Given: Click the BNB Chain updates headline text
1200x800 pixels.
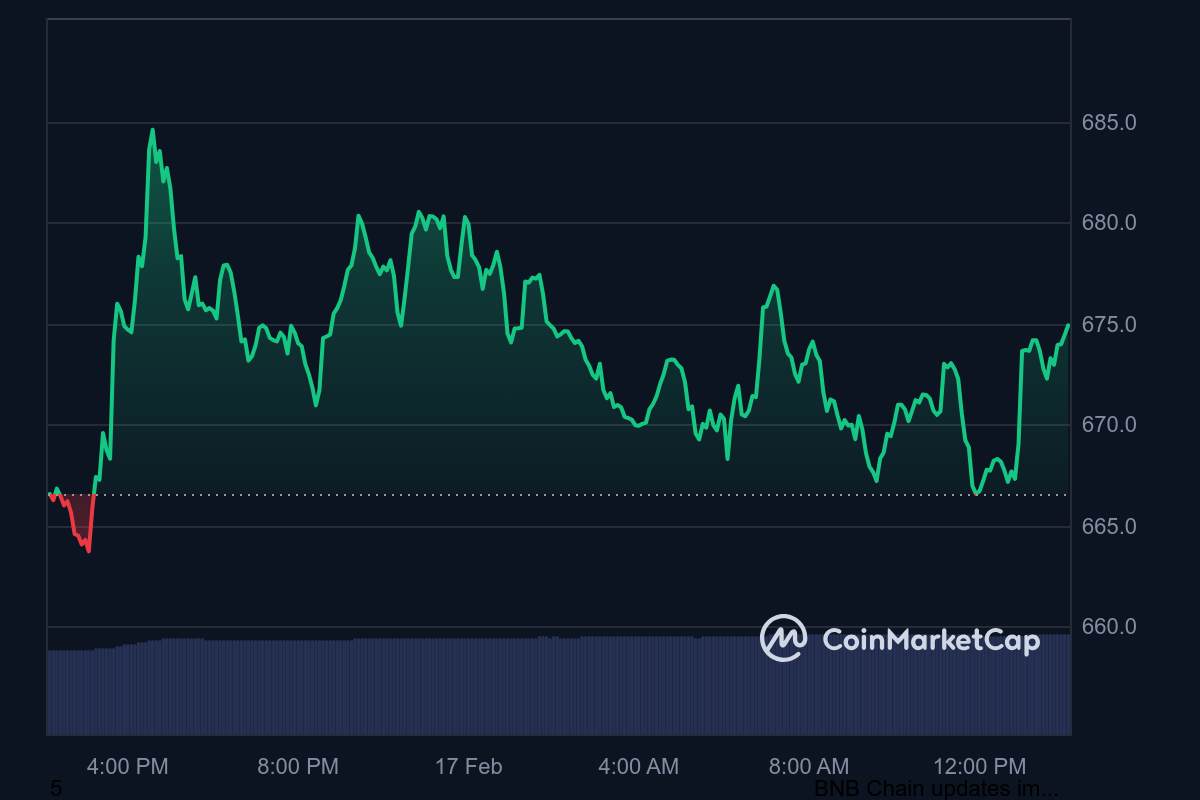Looking at the screenshot, I should (x=936, y=789).
